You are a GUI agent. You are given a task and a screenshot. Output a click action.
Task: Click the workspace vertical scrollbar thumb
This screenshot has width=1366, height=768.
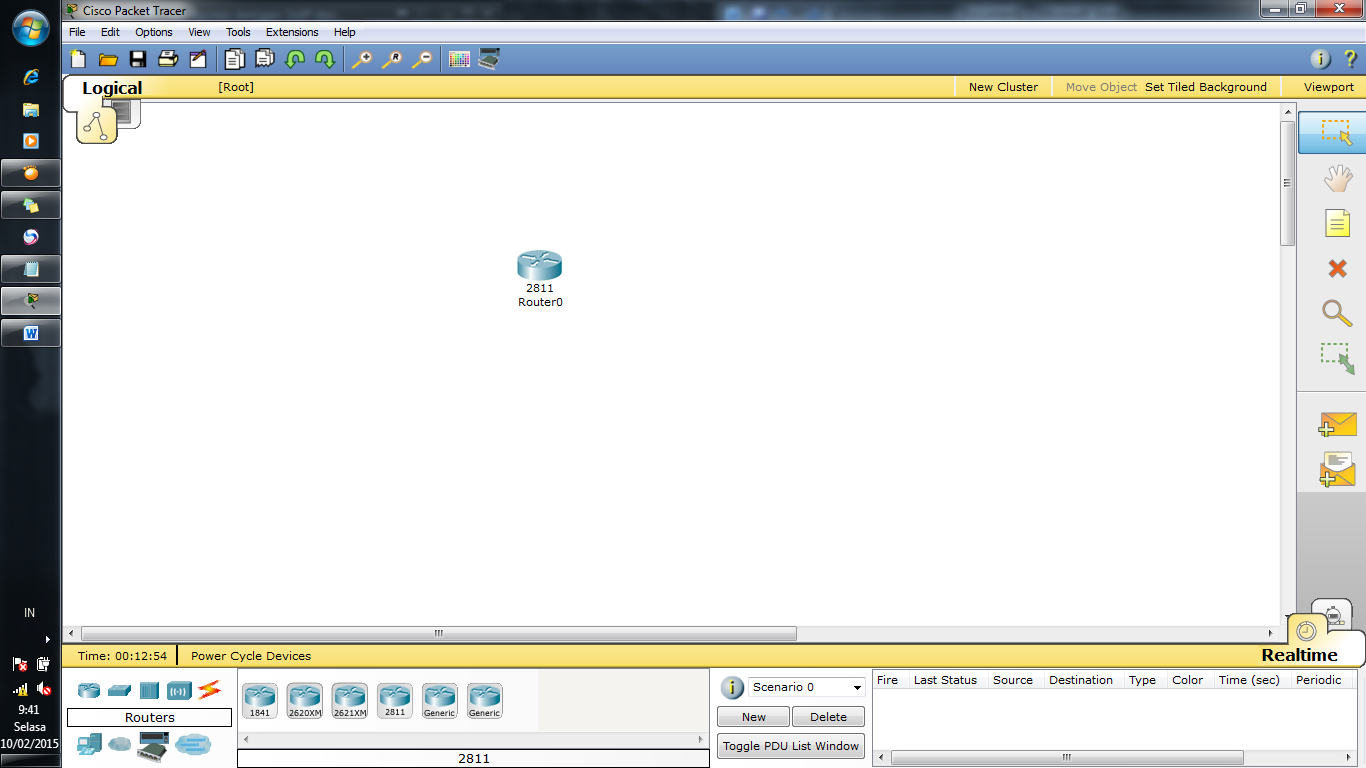point(1288,184)
